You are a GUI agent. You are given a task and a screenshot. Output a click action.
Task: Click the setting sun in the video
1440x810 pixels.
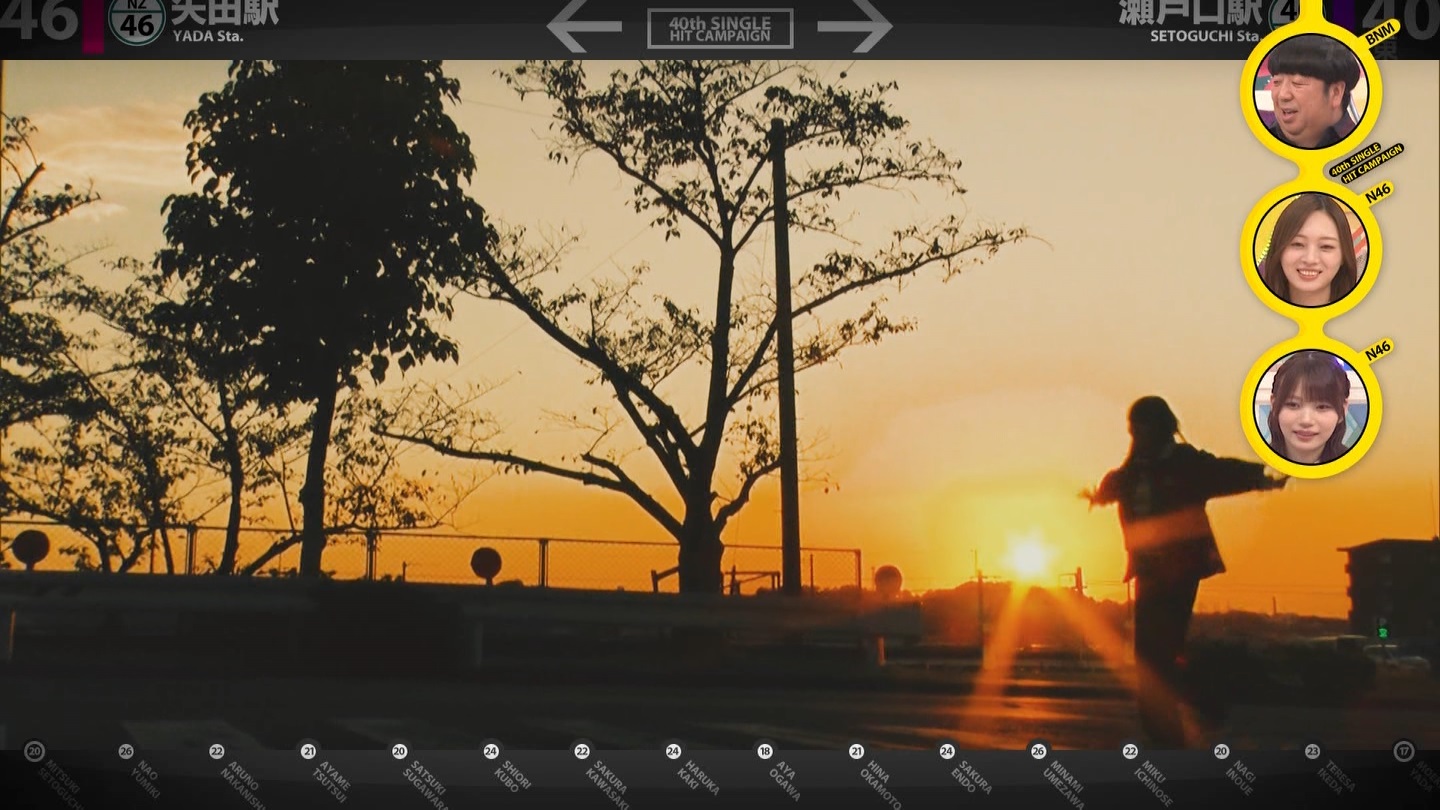(x=1028, y=557)
